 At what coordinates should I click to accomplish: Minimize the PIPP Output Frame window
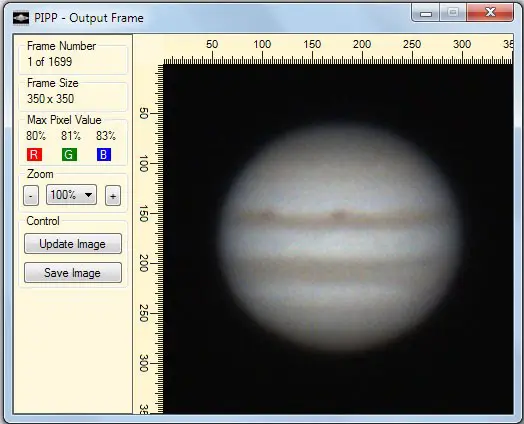(x=426, y=13)
